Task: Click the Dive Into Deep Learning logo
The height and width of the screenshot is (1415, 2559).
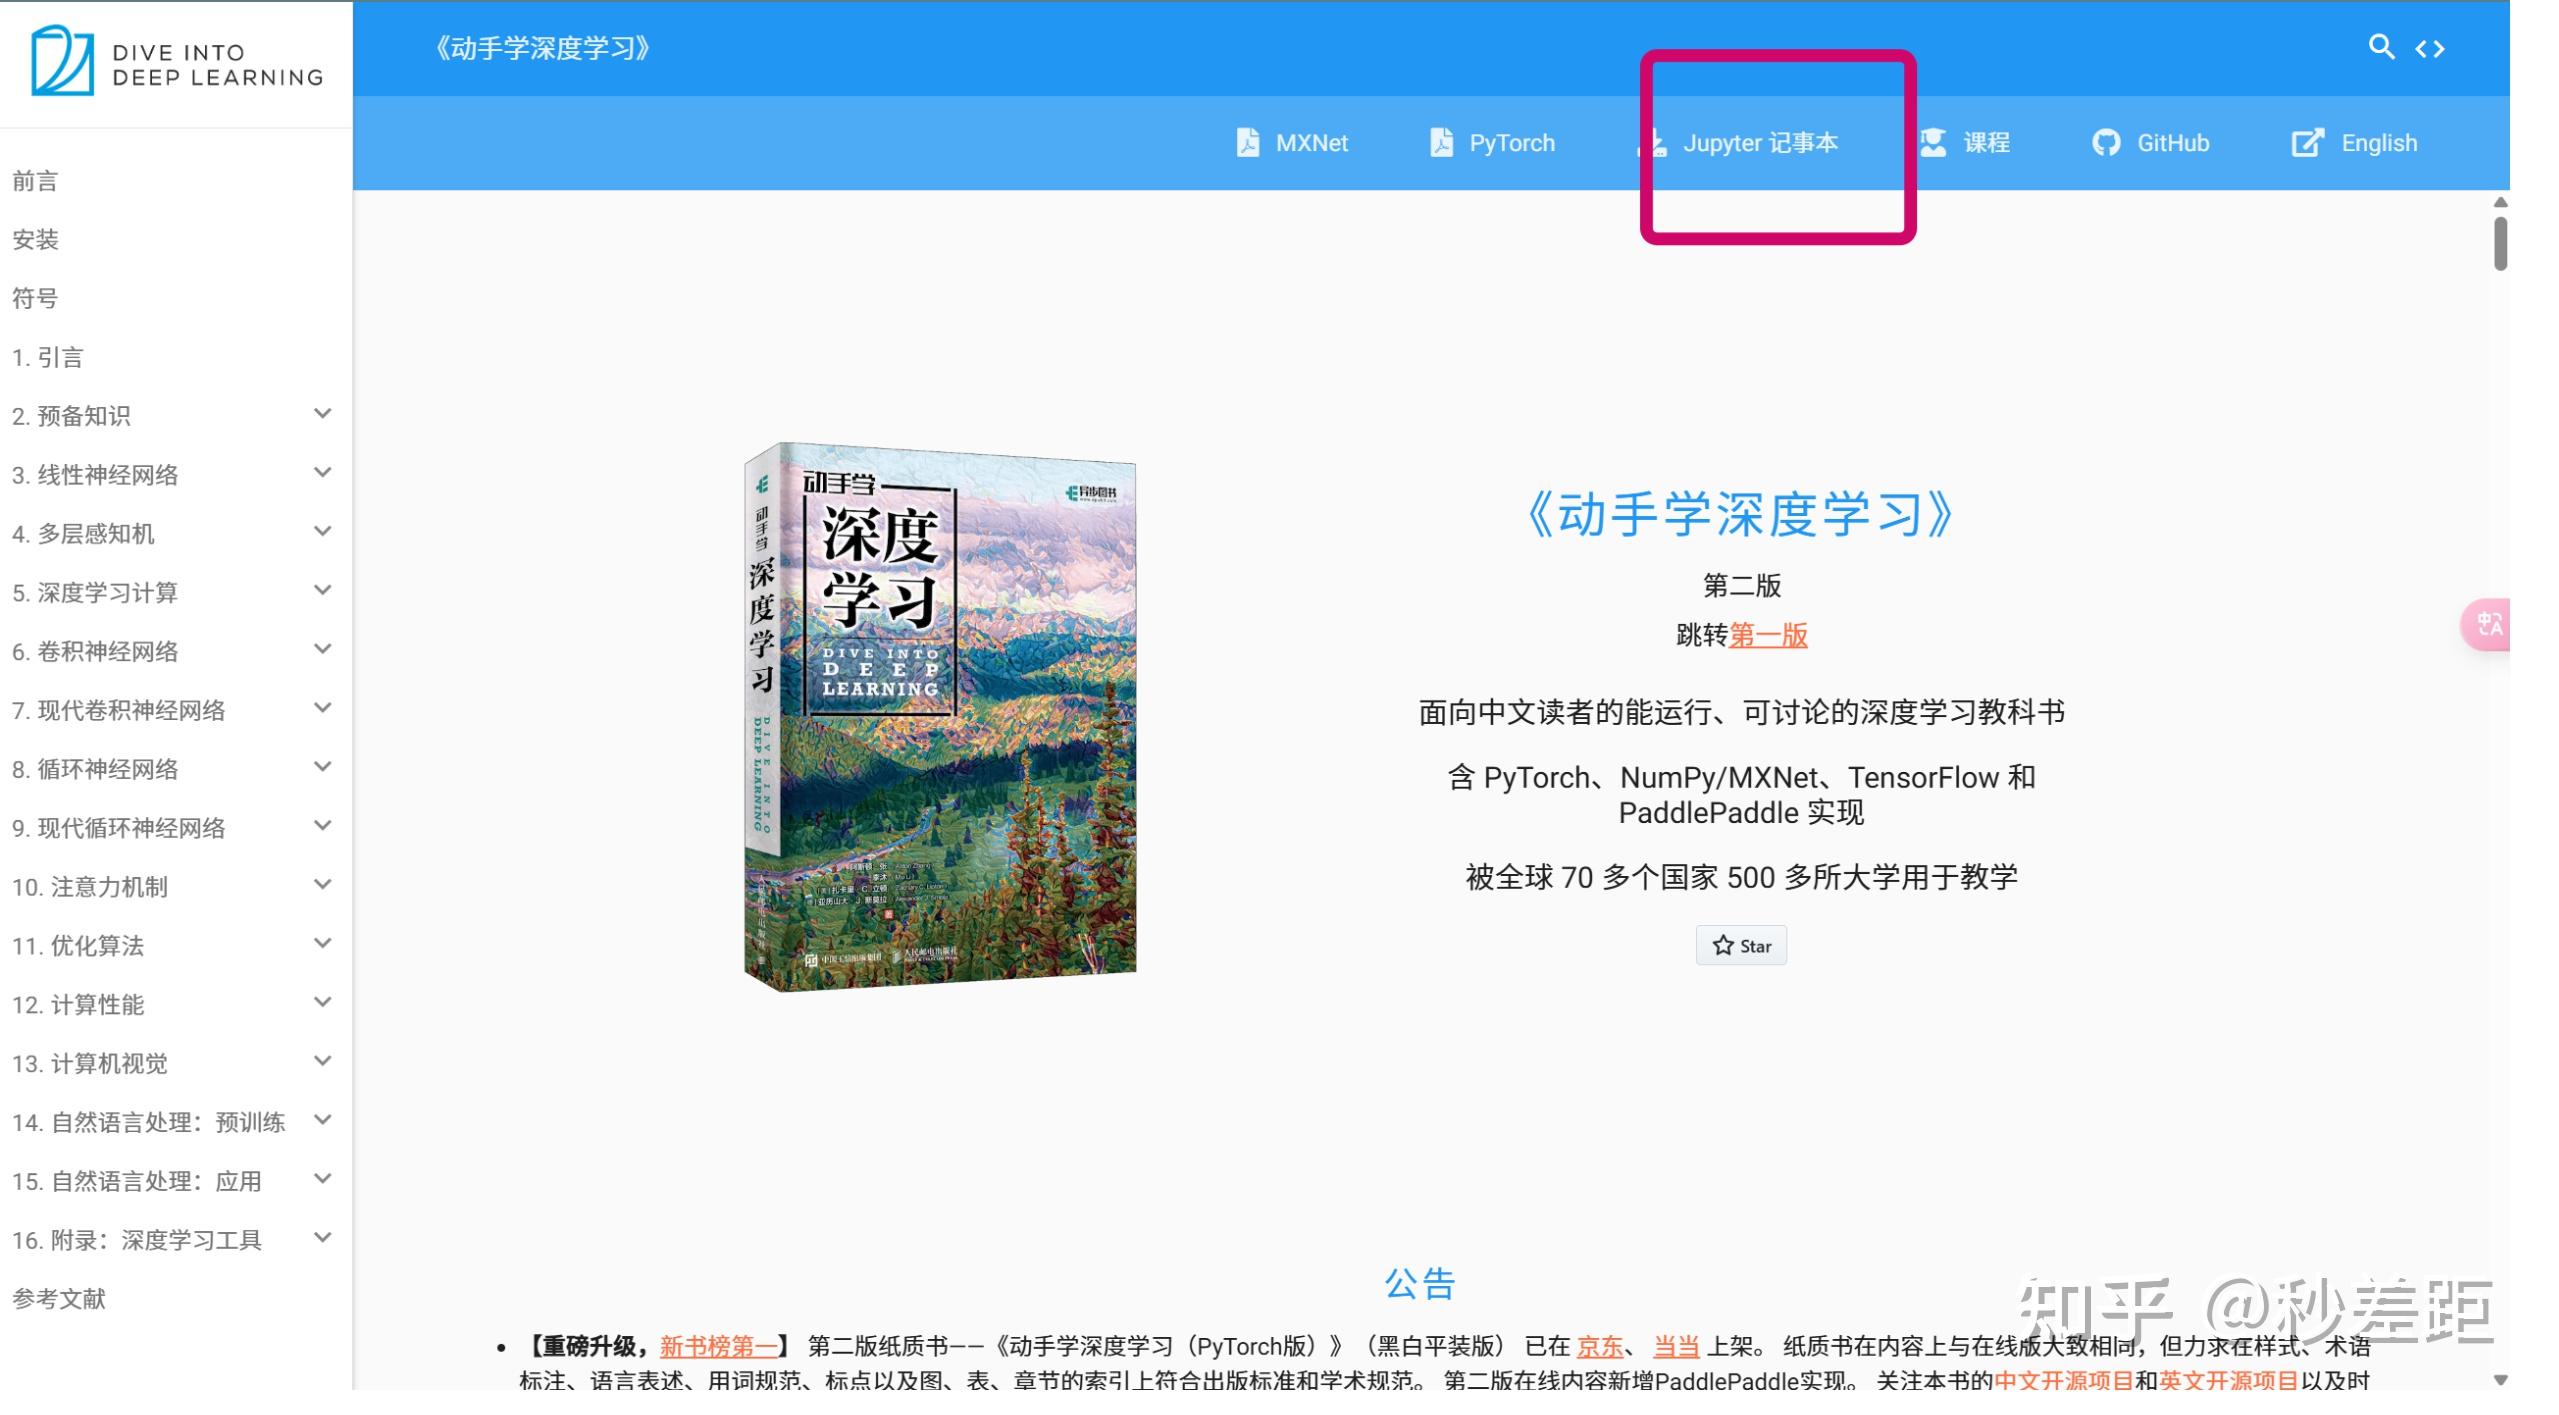Action: pos(175,63)
